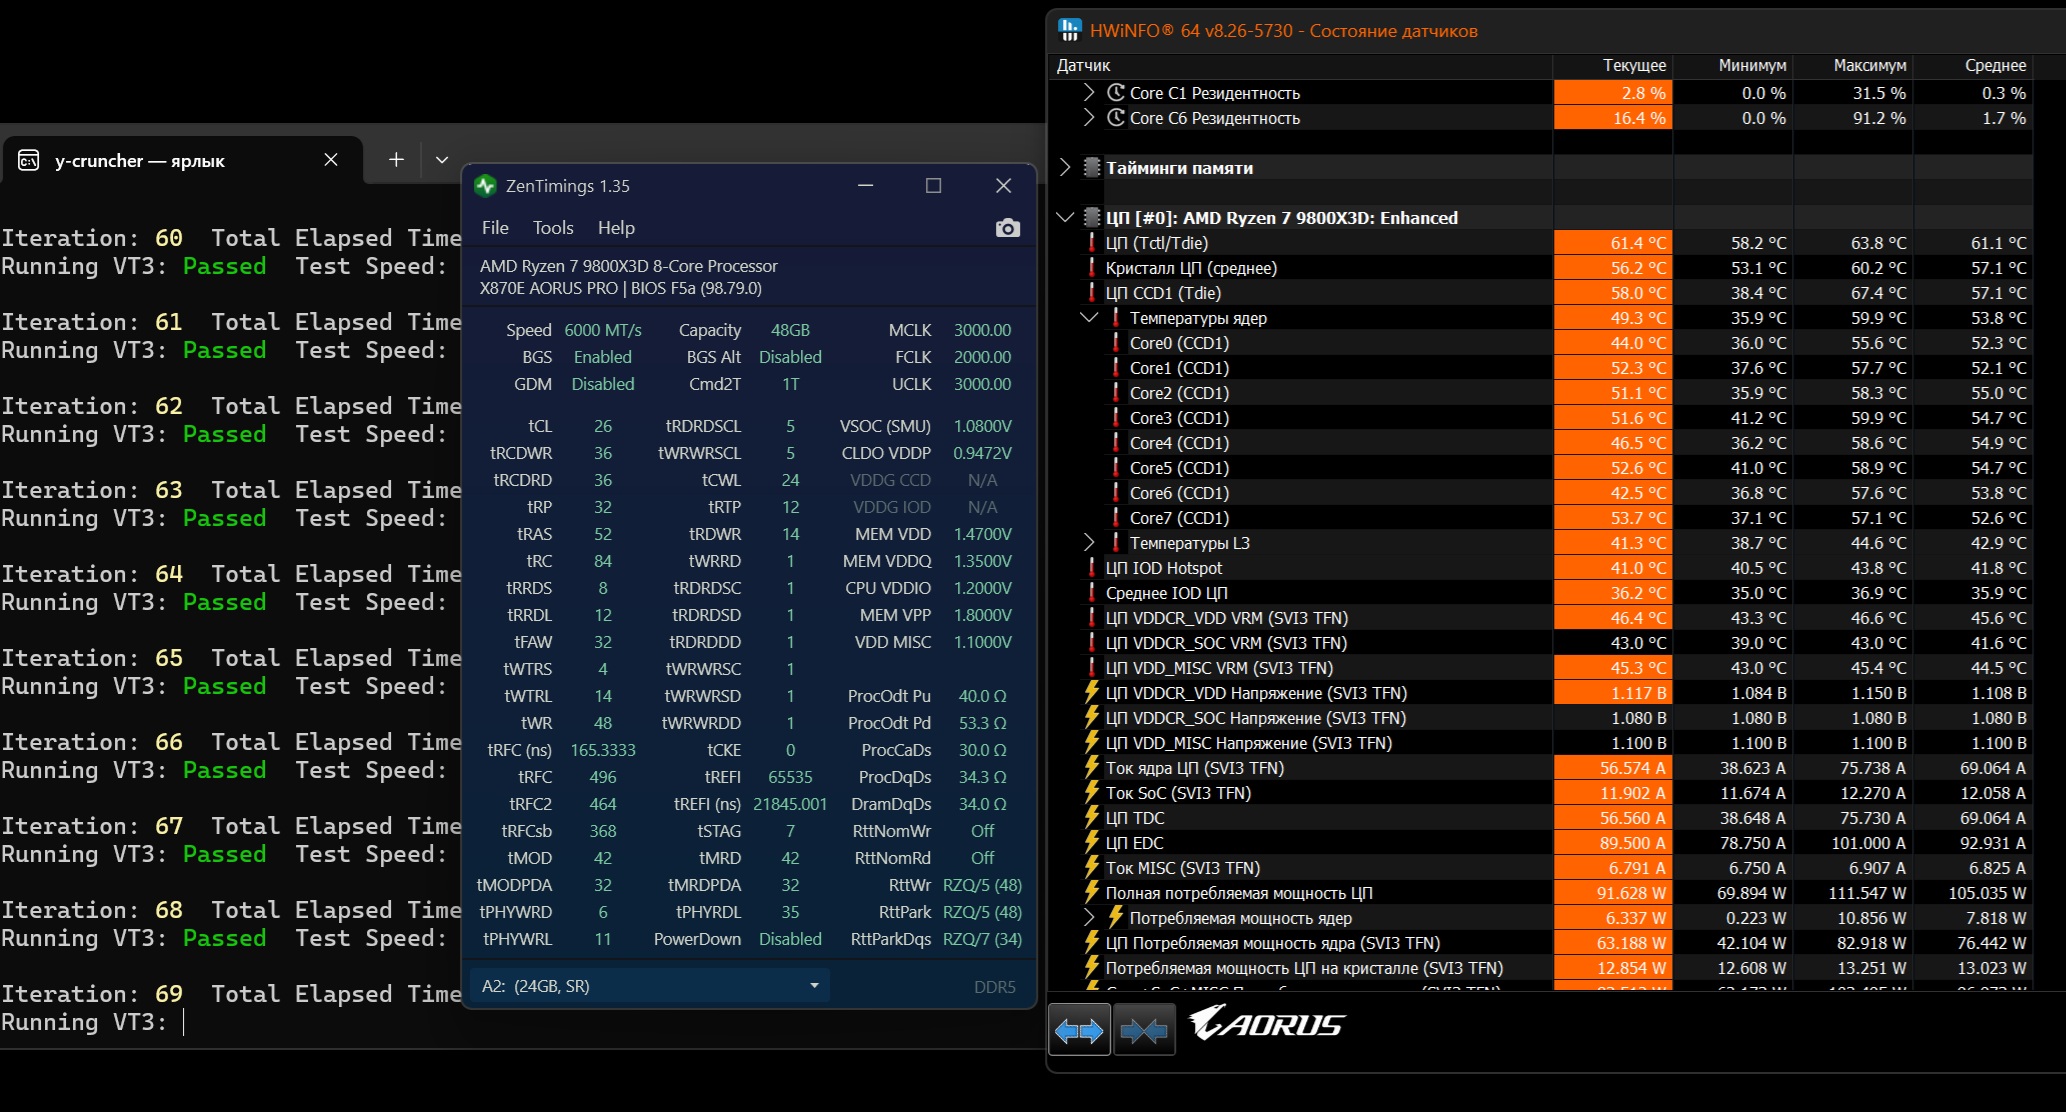Click the ZenTimings screenshot camera icon
2066x1112 pixels.
1007,228
